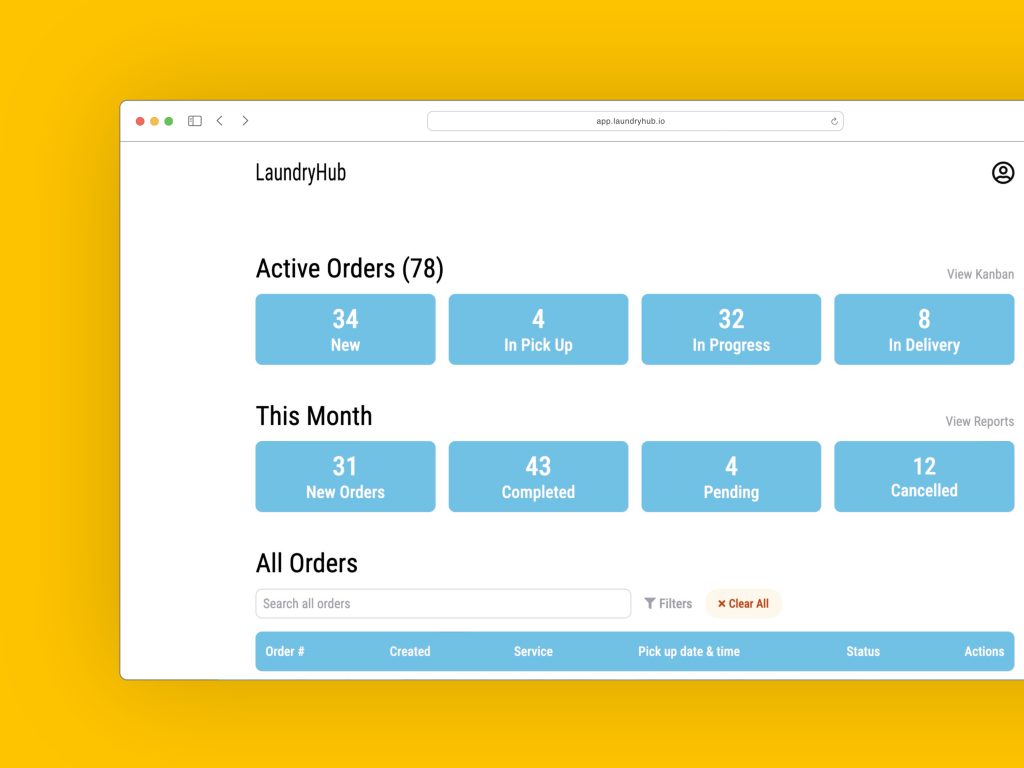Go forward using browser forward arrow
The height and width of the screenshot is (768, 1024).
pyautogui.click(x=245, y=121)
